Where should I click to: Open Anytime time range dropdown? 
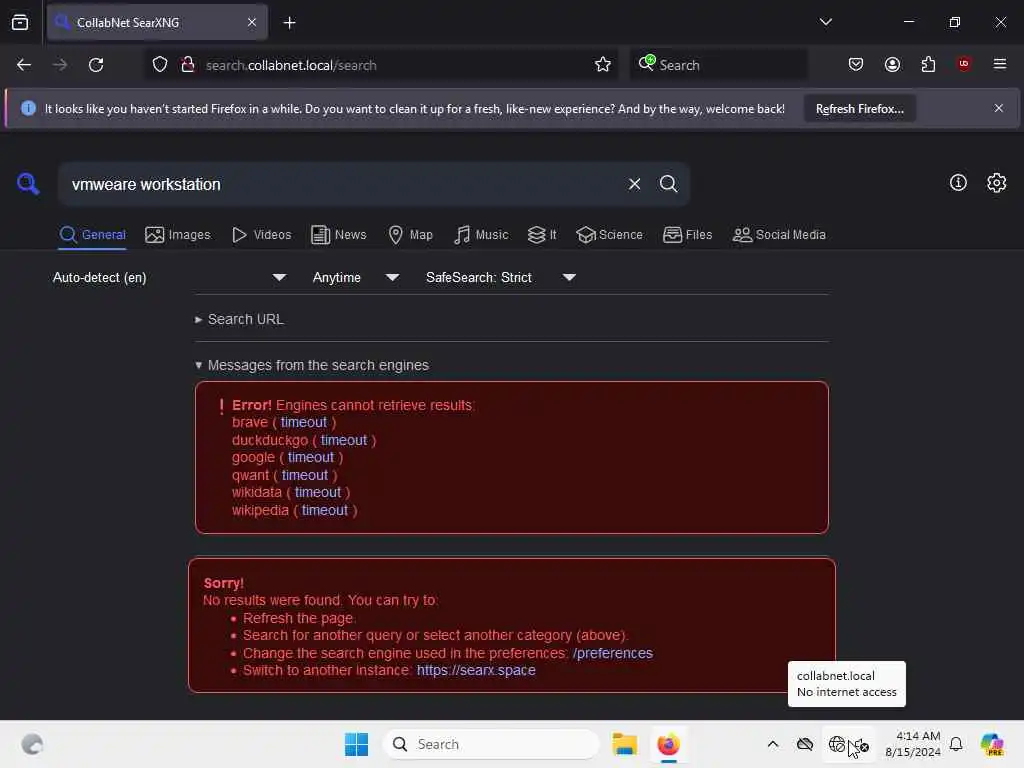click(x=355, y=278)
